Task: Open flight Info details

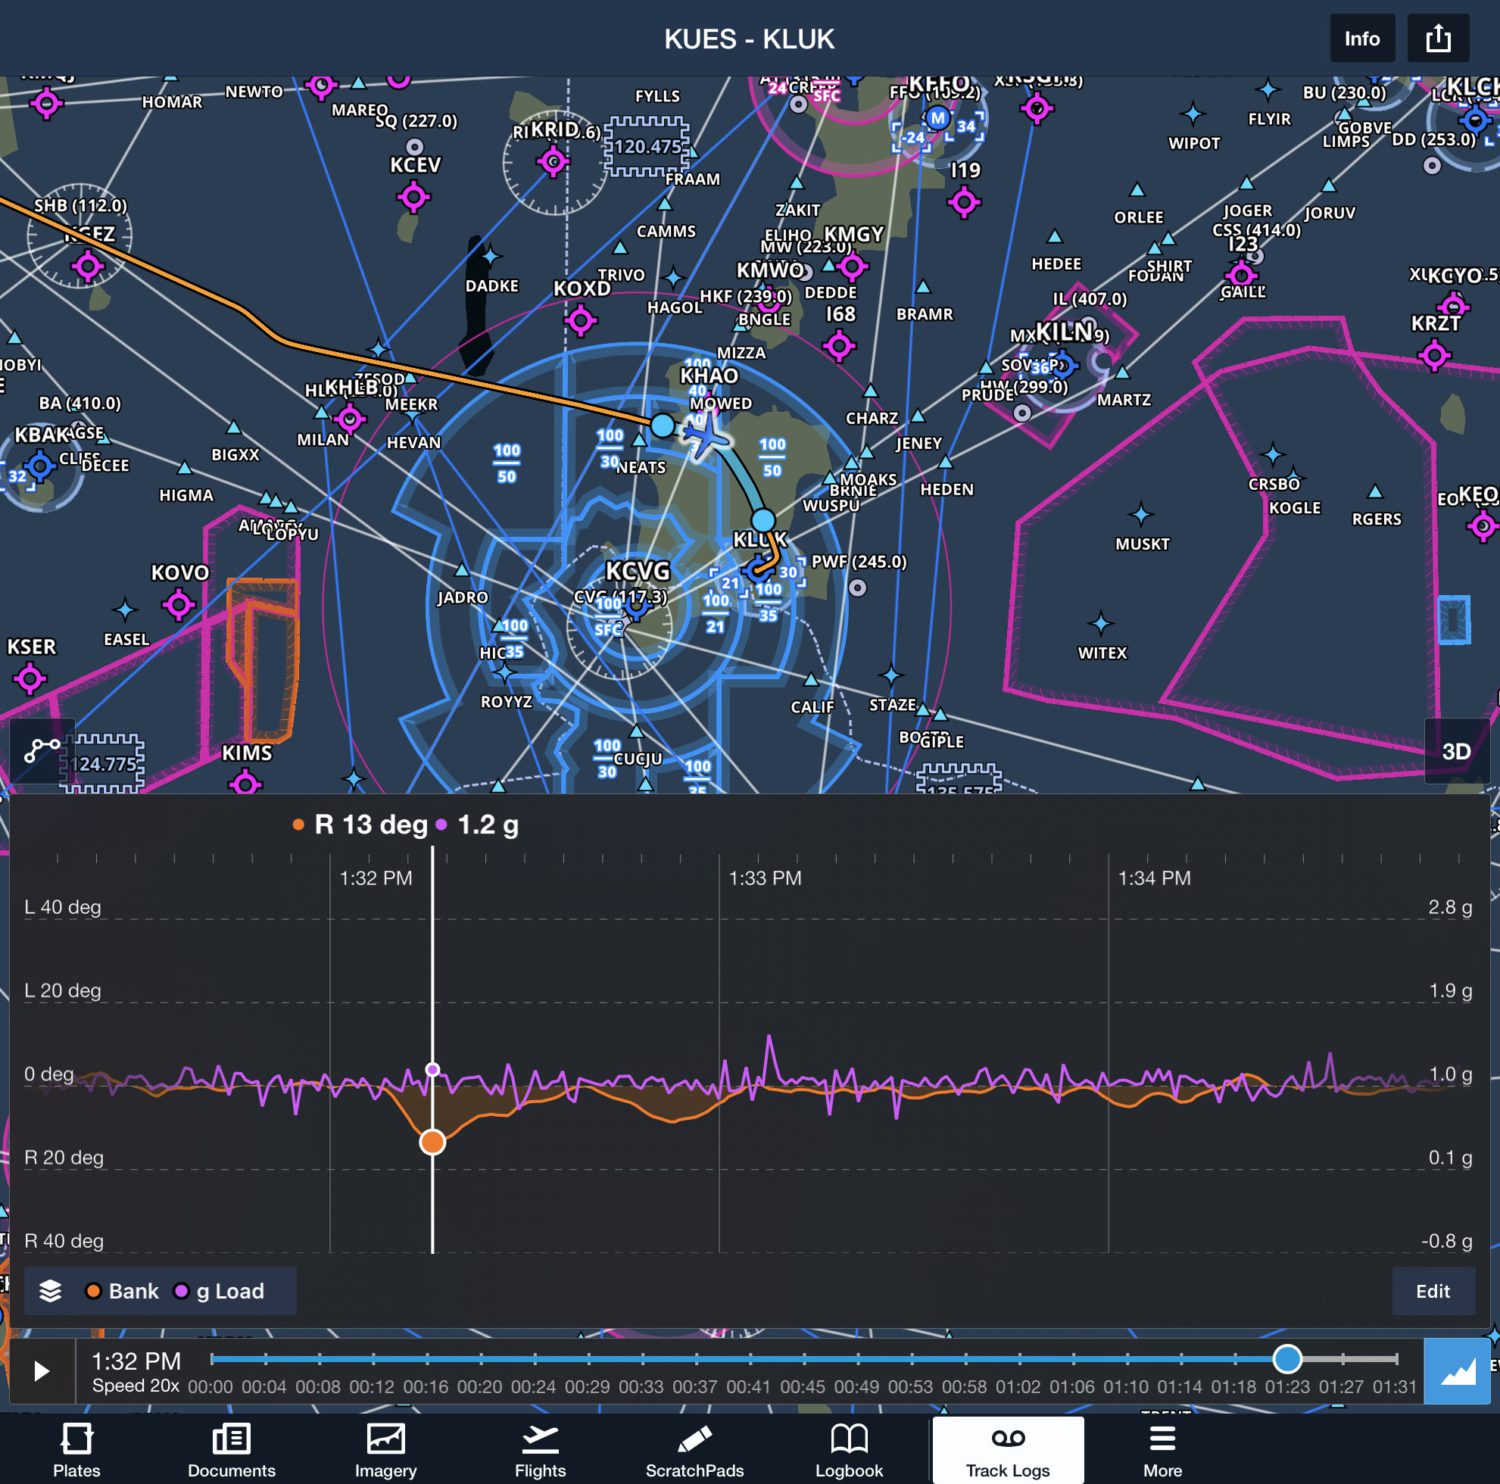Action: (x=1361, y=38)
